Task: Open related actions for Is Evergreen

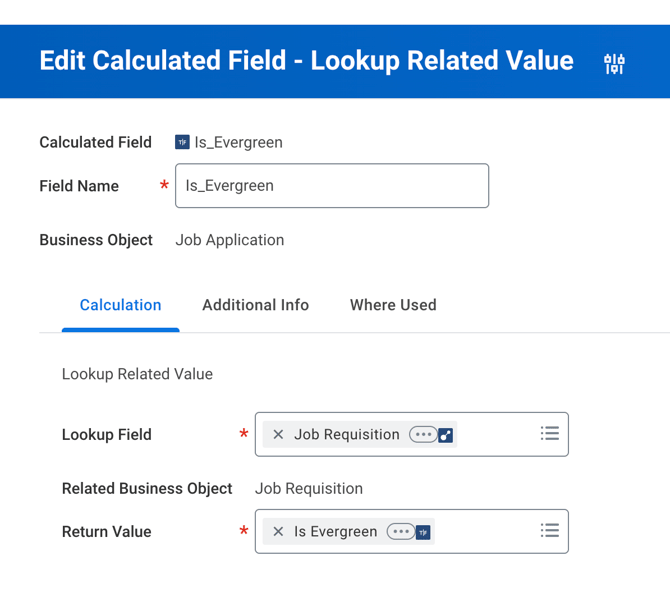Action: [x=401, y=532]
